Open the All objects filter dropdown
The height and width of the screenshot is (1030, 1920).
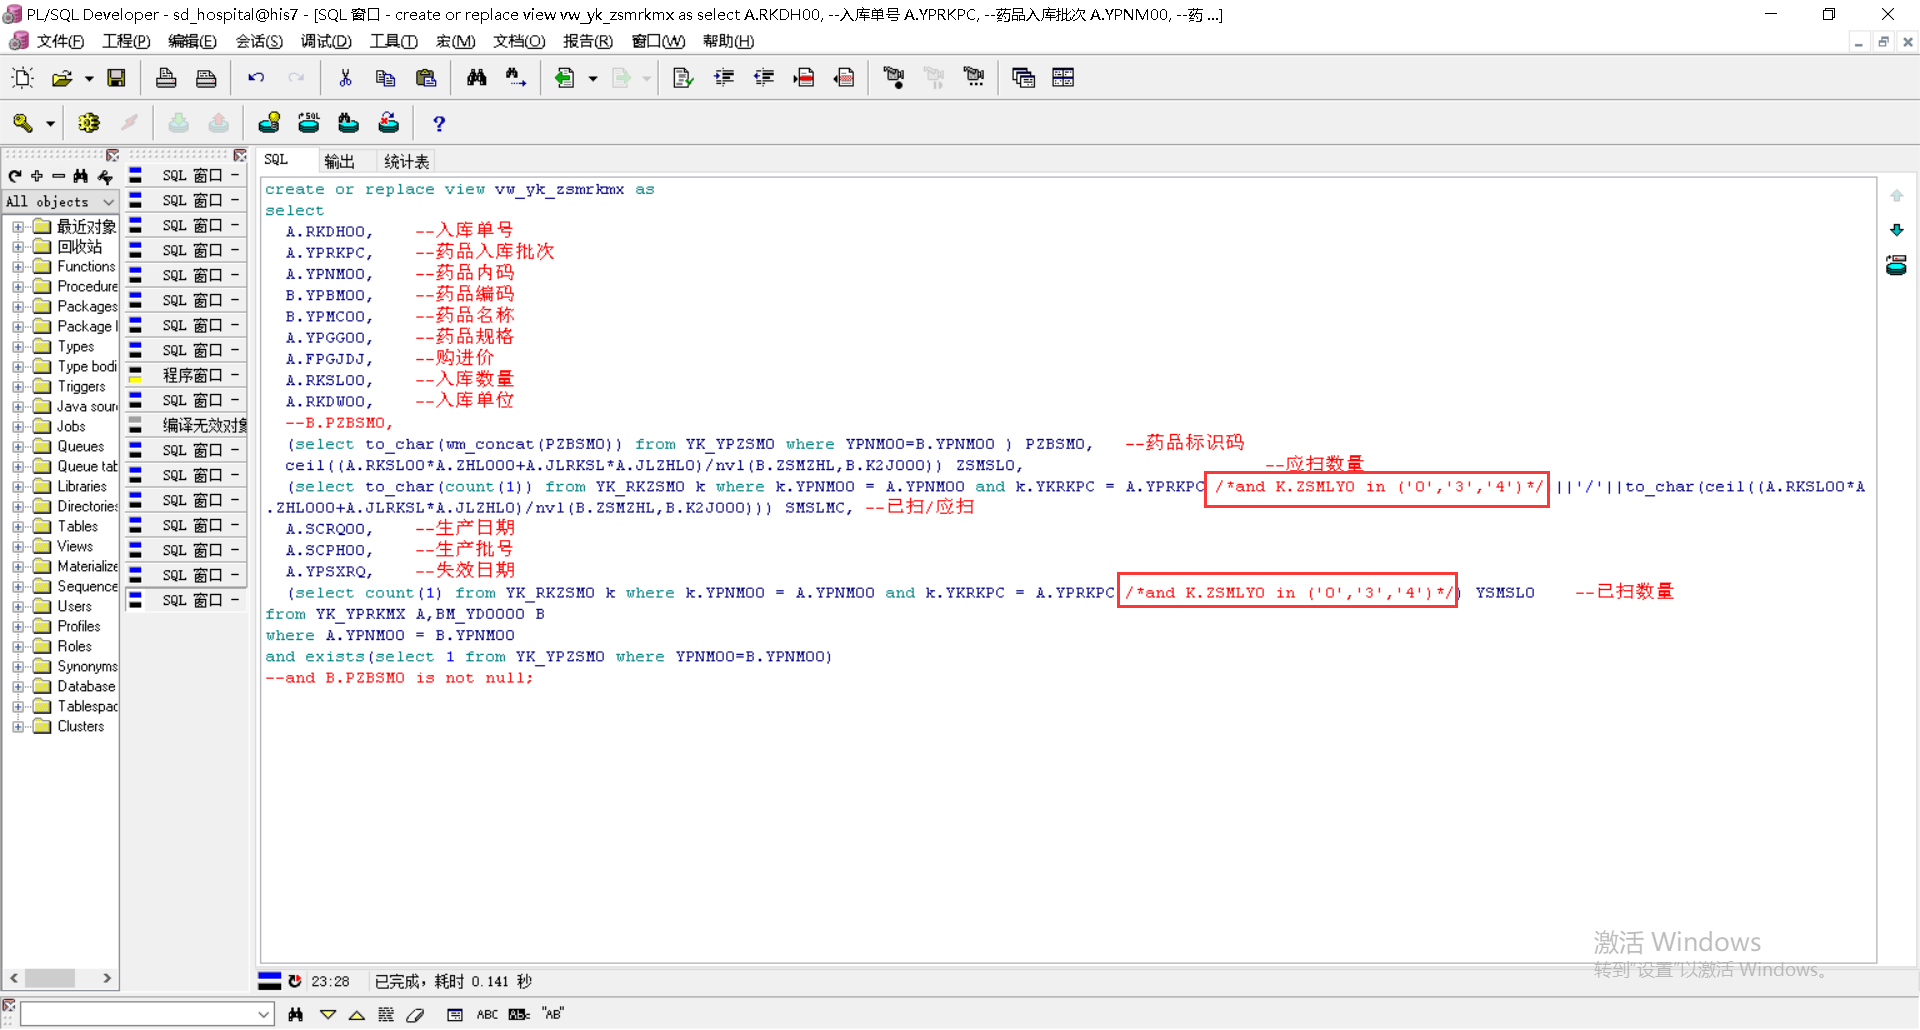(108, 202)
